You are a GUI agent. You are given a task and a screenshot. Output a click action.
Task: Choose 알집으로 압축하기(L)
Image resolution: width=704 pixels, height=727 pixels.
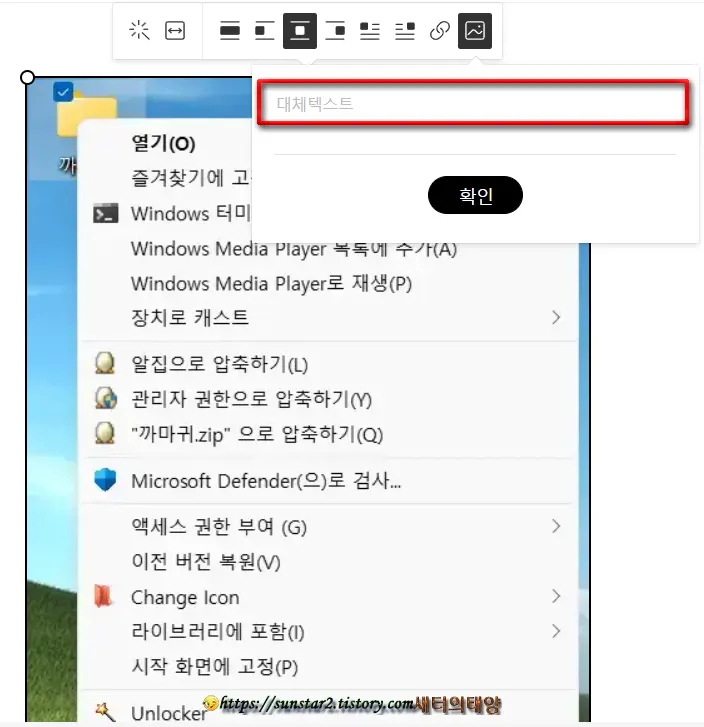click(x=220, y=364)
